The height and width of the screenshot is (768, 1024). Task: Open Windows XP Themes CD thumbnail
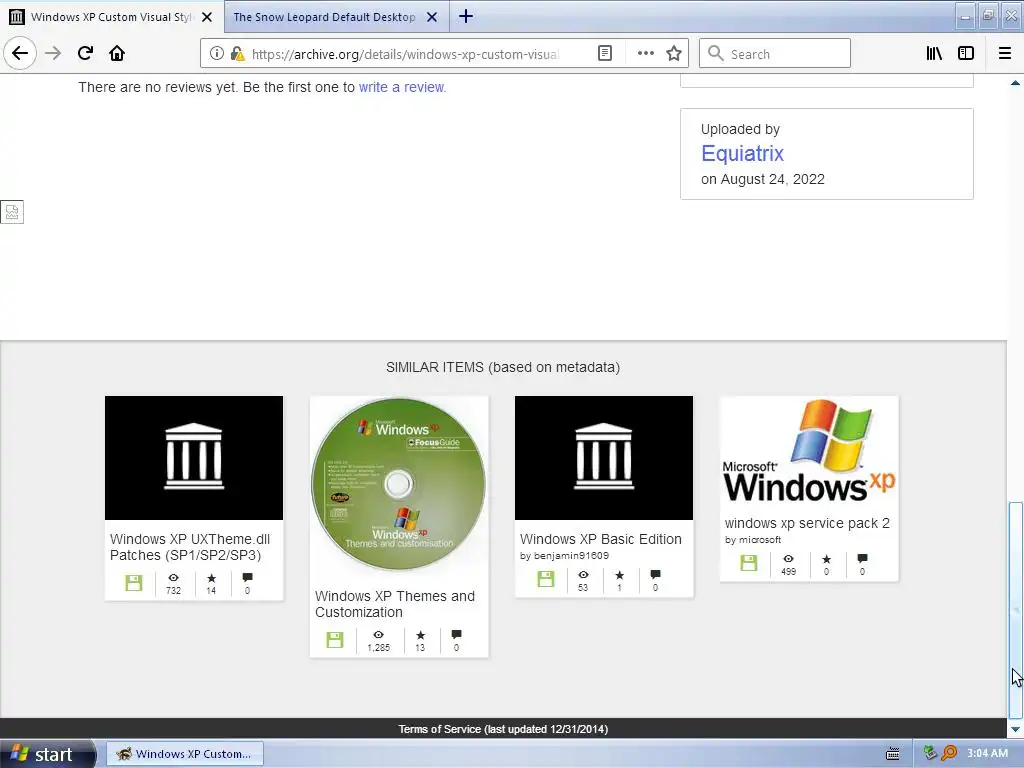click(x=398, y=485)
